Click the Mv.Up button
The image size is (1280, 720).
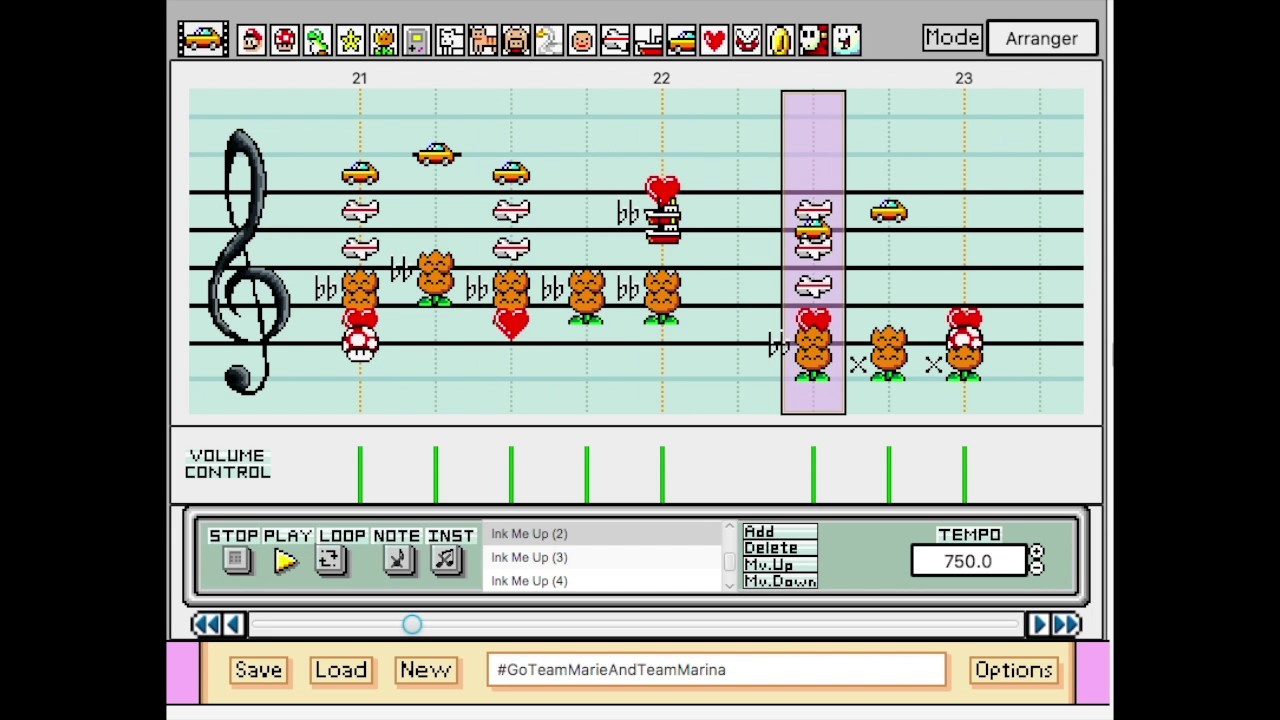(780, 565)
